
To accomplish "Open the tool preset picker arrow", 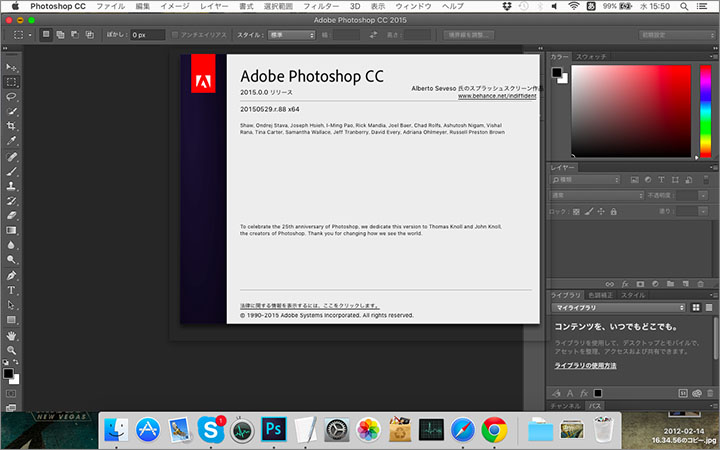I will 30,35.
